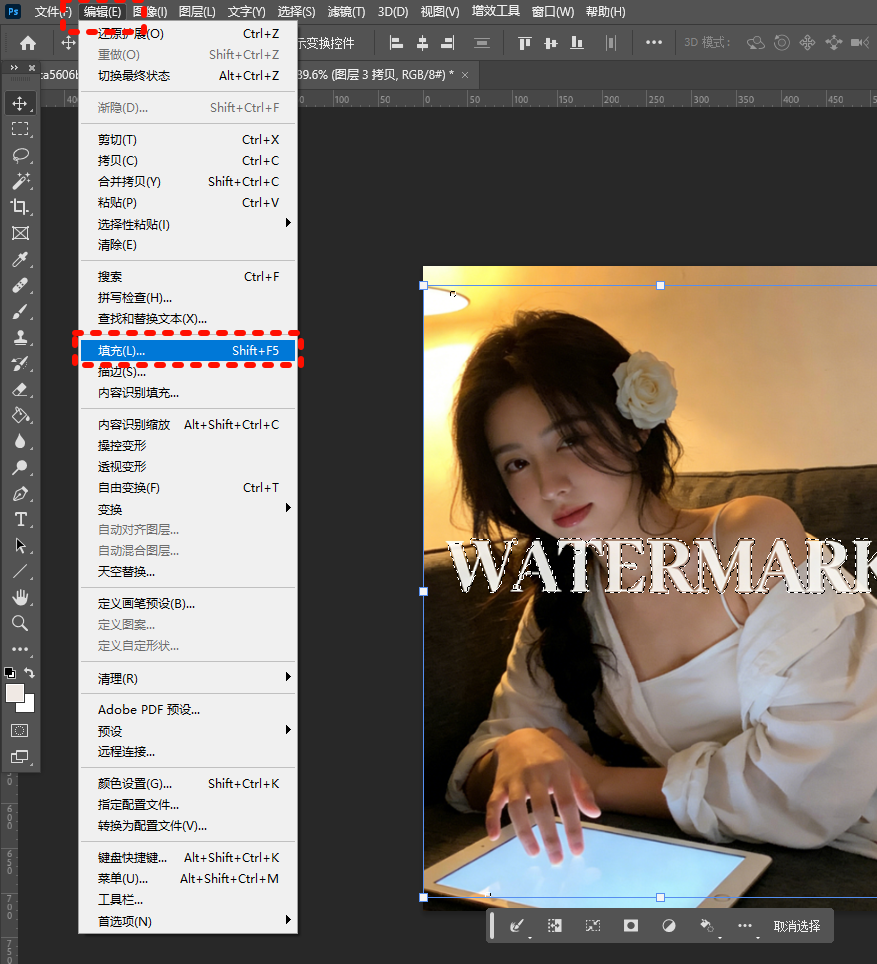Select the Lasso tool

pyautogui.click(x=20, y=155)
